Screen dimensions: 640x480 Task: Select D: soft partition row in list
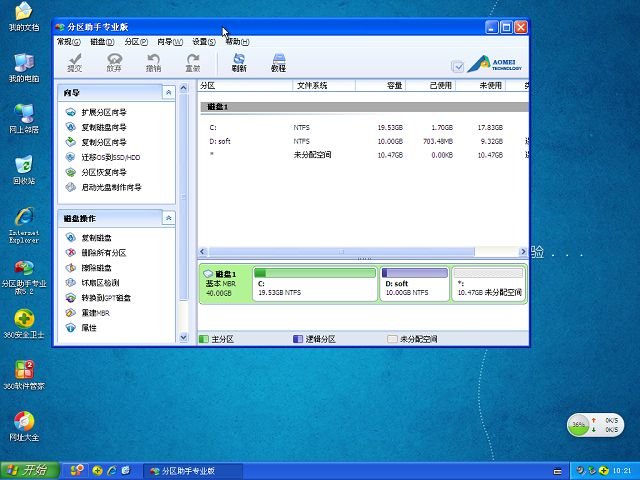[x=363, y=141]
